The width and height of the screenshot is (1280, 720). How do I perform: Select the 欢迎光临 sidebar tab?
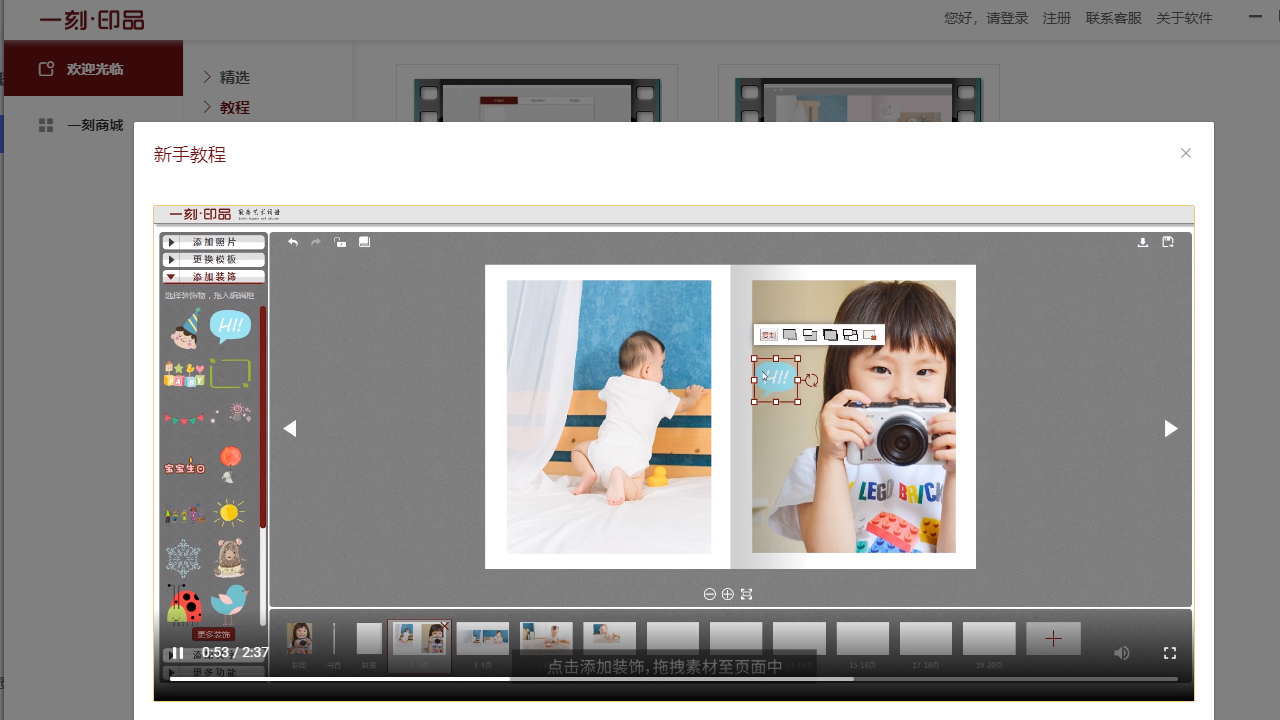coord(94,69)
